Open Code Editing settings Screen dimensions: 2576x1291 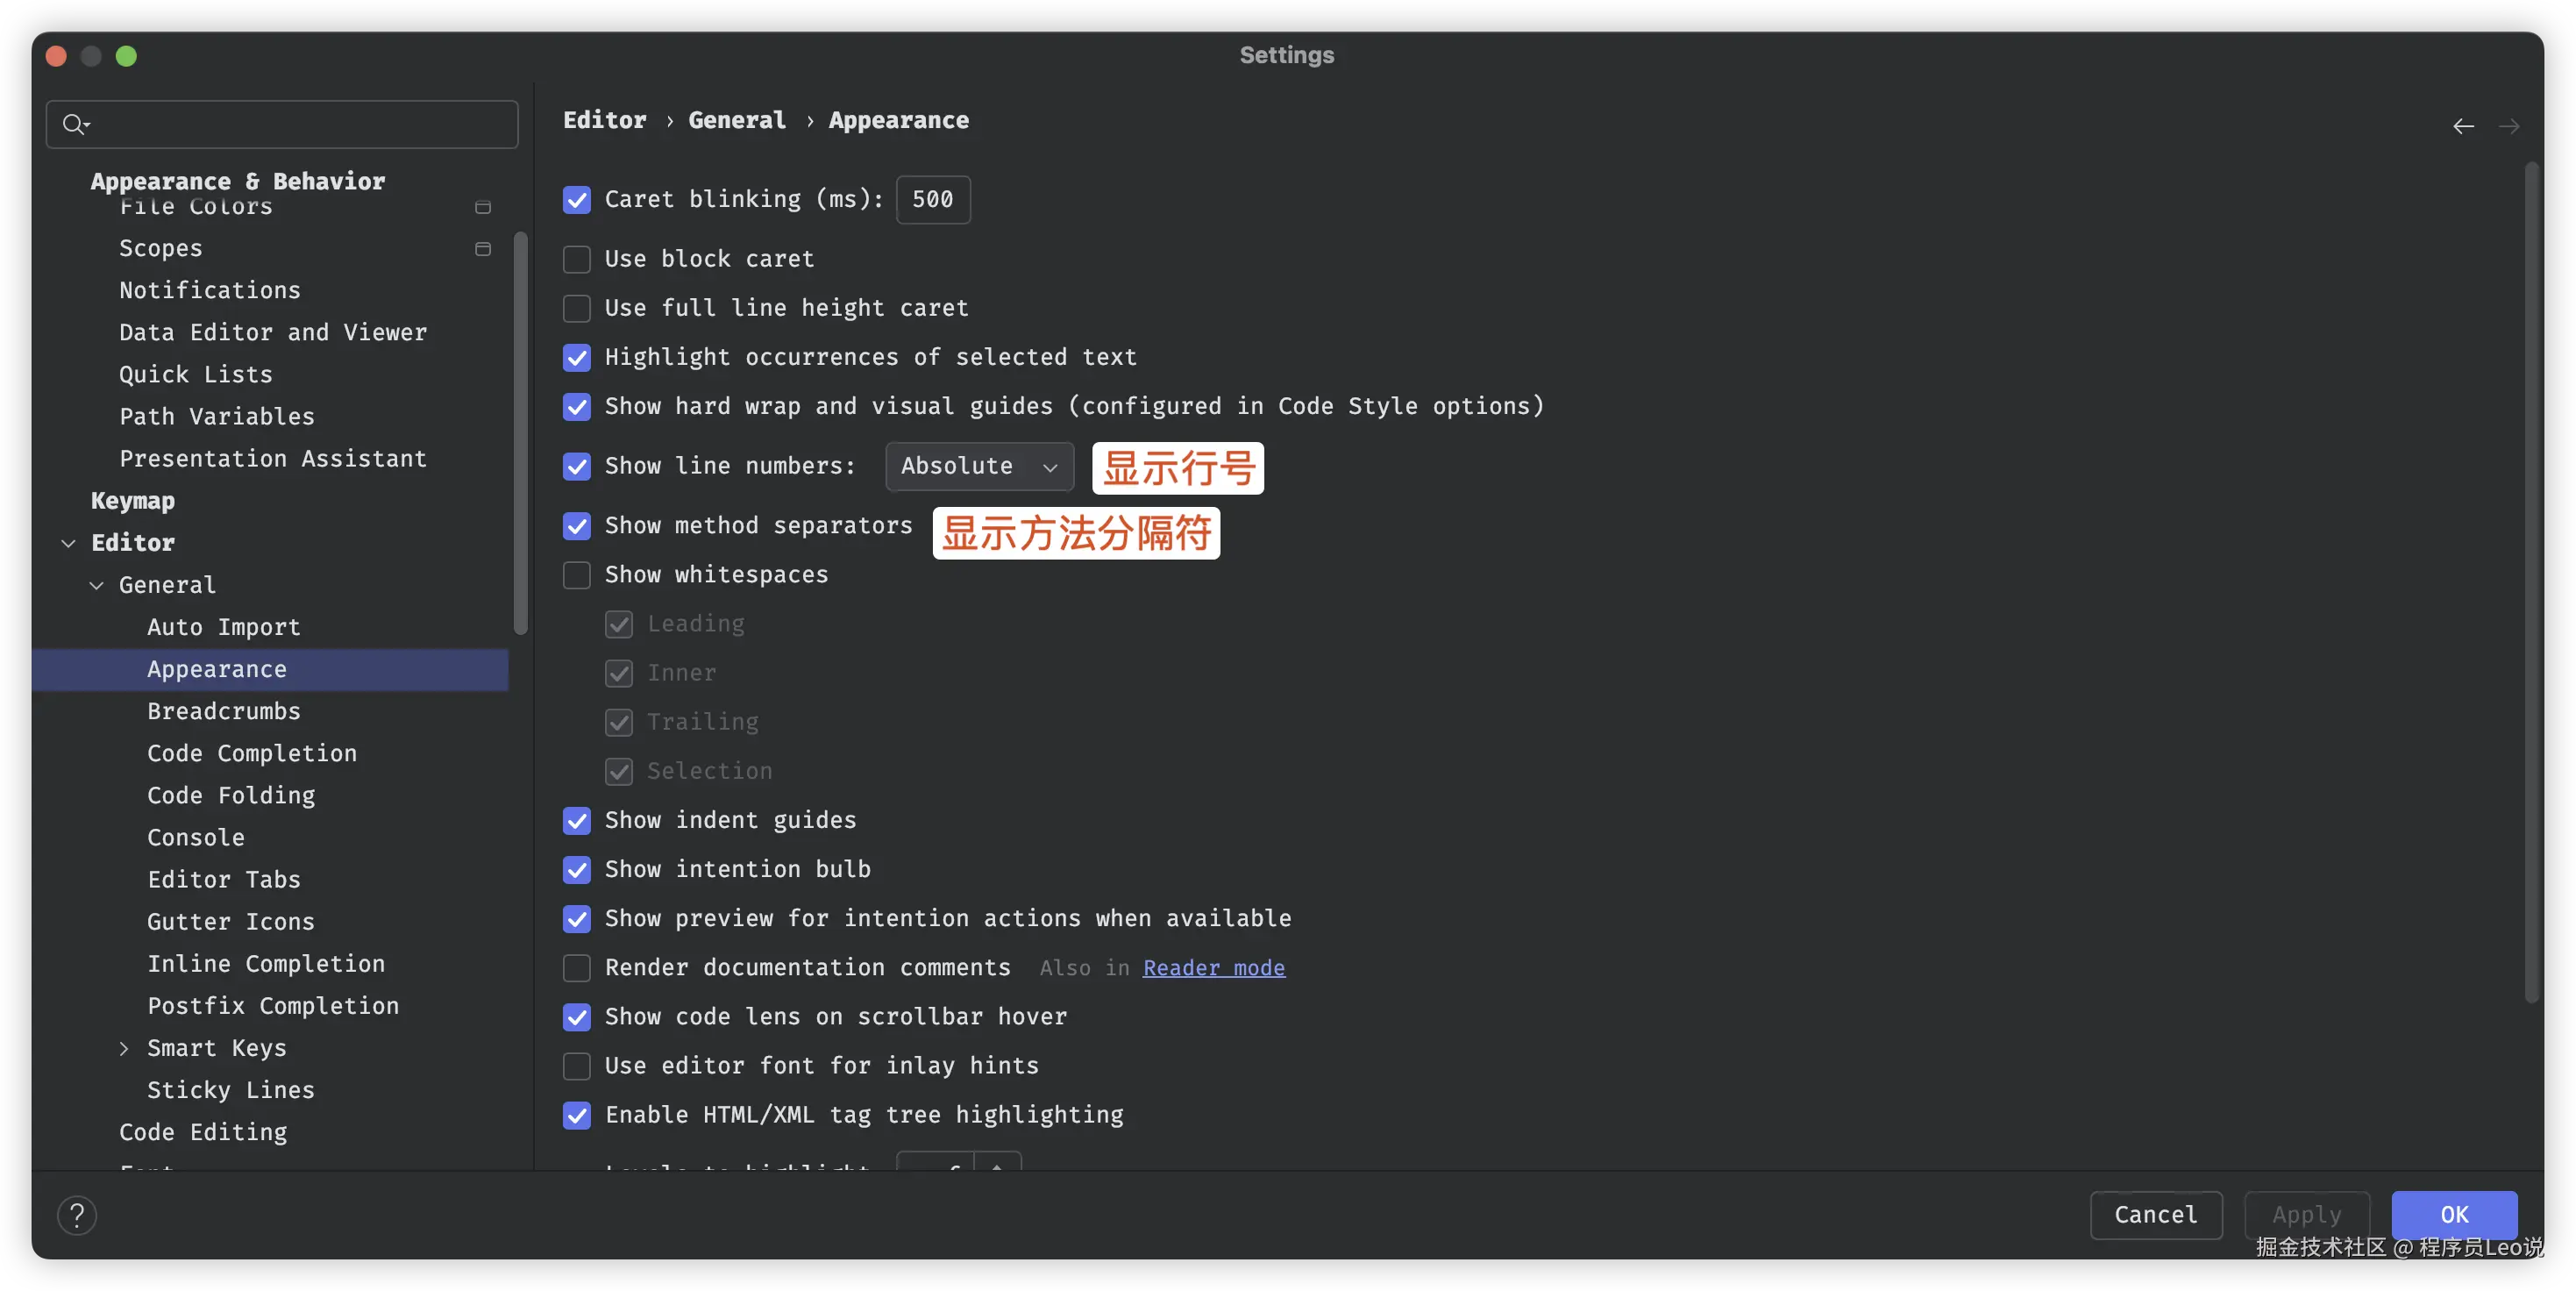pyautogui.click(x=203, y=1131)
